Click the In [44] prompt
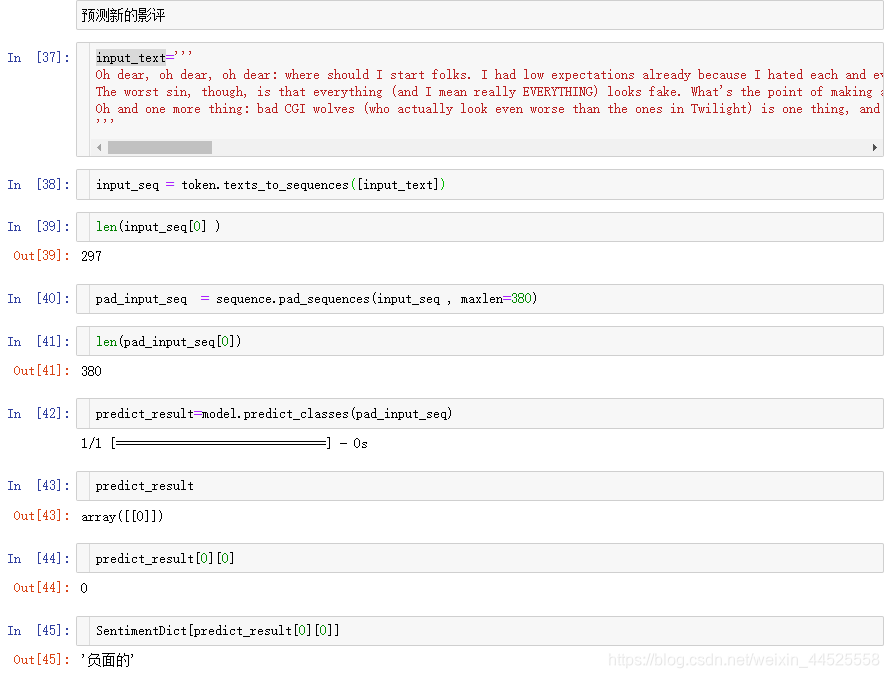The image size is (889, 678). [x=39, y=558]
